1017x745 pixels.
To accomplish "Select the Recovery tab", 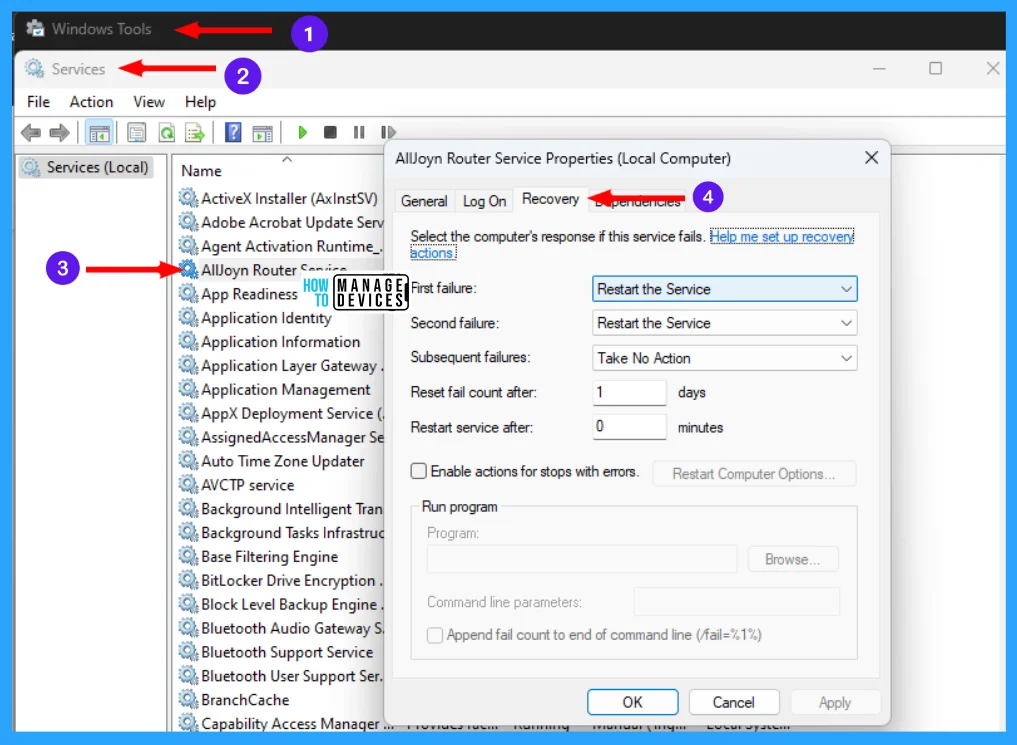I will 551,199.
